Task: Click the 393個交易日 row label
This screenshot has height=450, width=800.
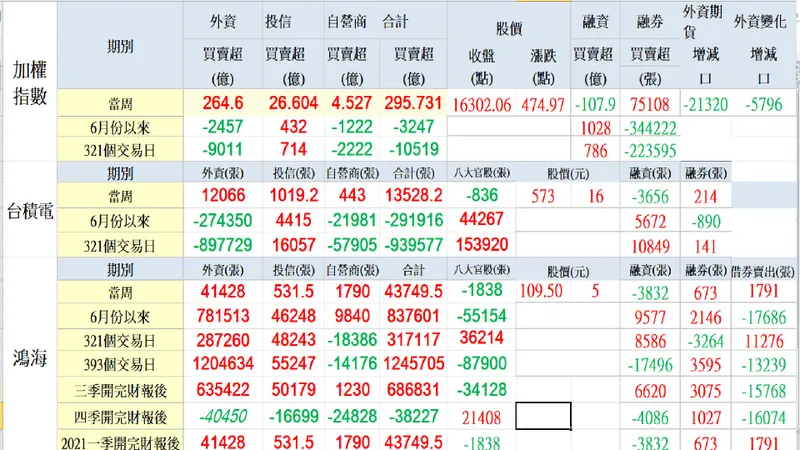Action: coord(120,365)
